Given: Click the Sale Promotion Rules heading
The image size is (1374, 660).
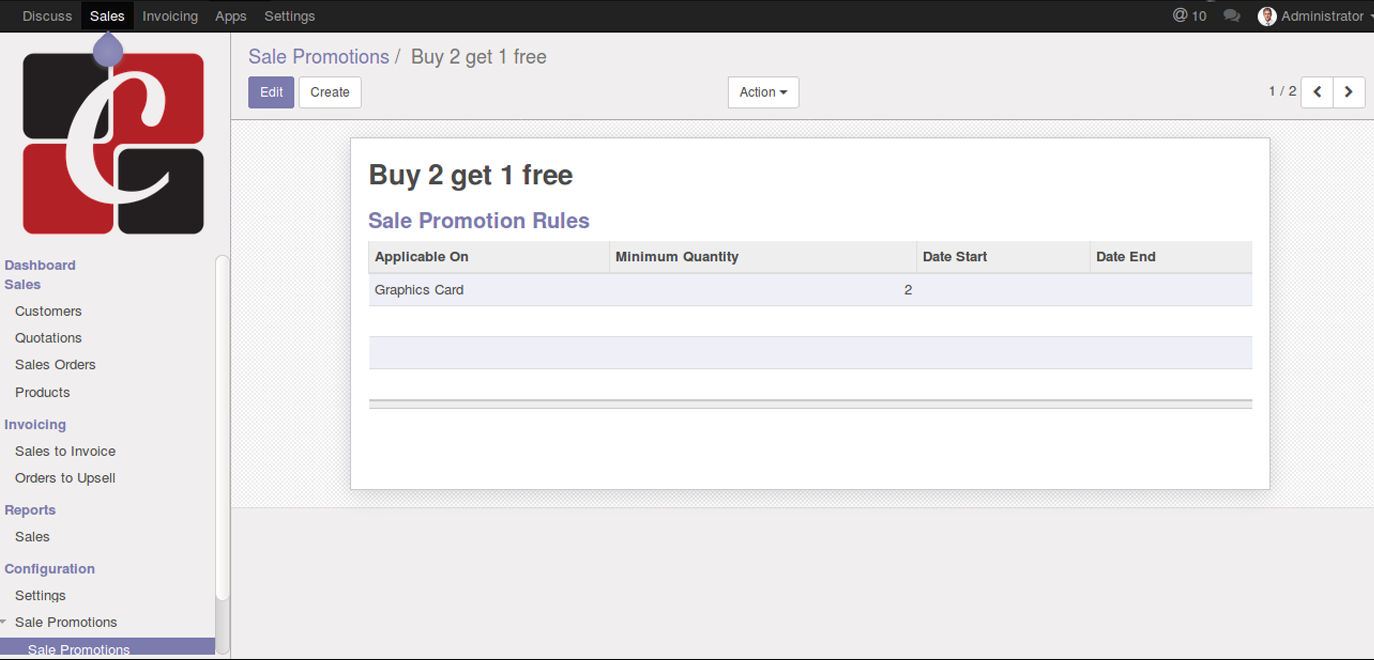Looking at the screenshot, I should [x=479, y=221].
